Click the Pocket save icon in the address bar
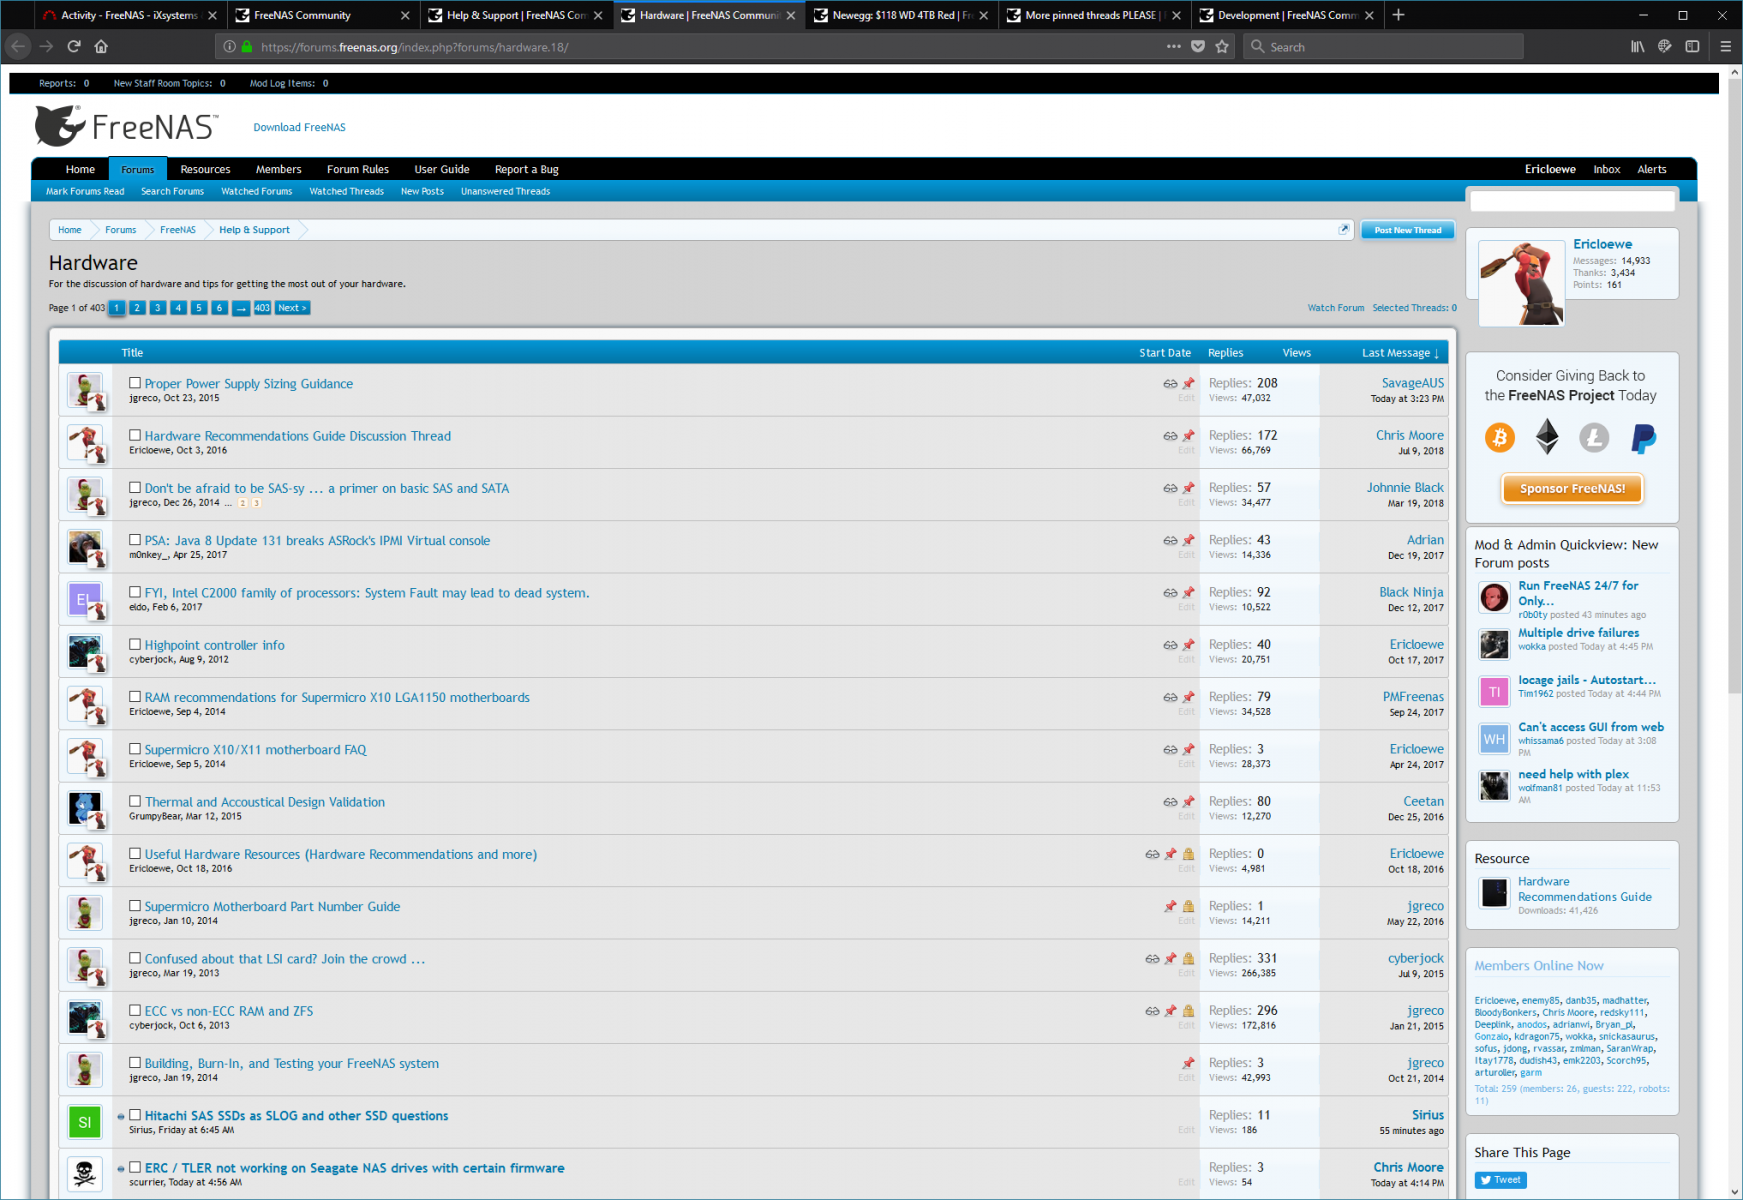The width and height of the screenshot is (1743, 1200). click(1197, 46)
